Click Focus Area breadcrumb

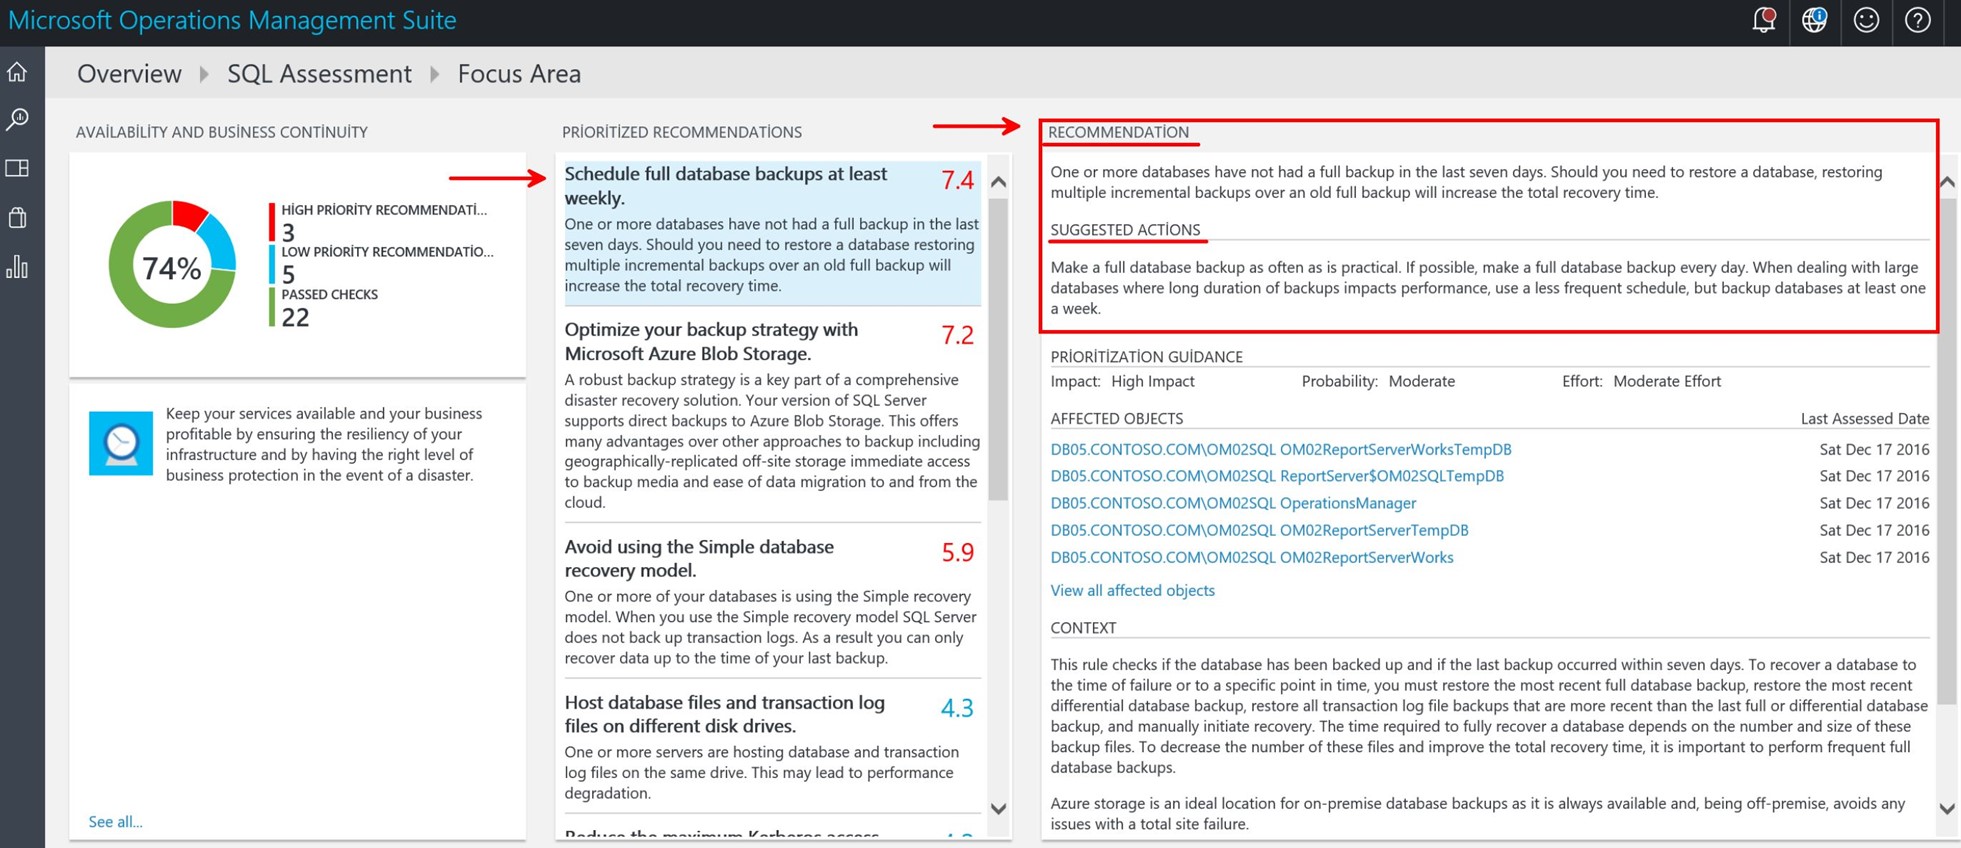click(x=519, y=74)
